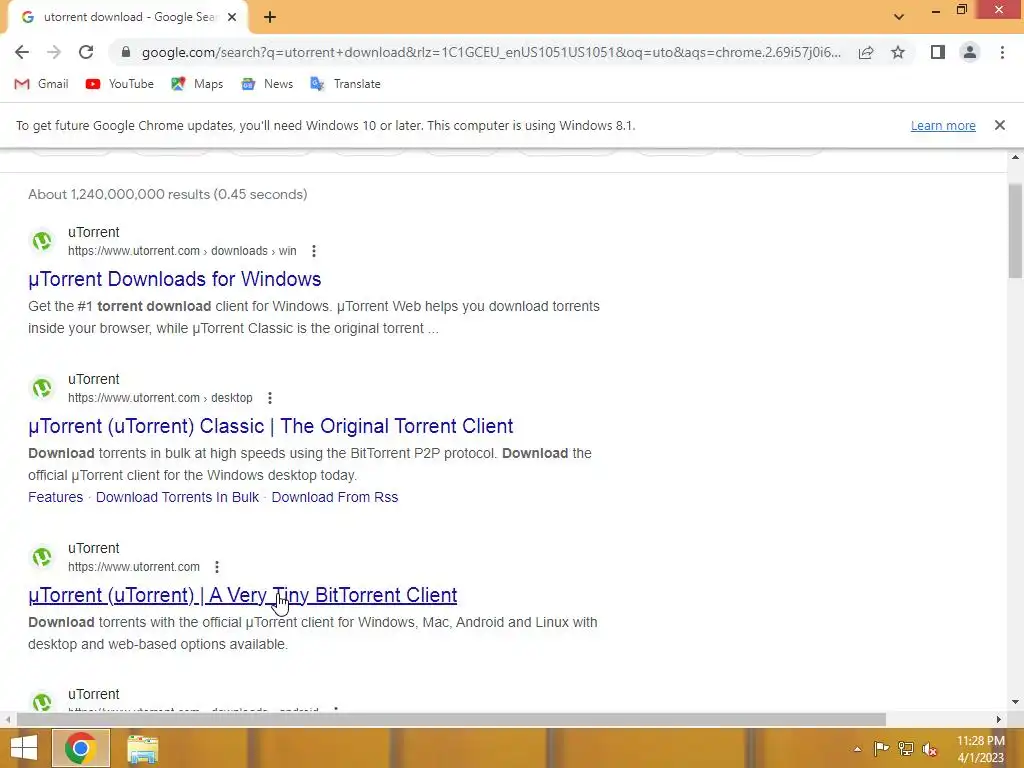The height and width of the screenshot is (768, 1024).
Task: Bookmark this page with the star icon
Action: pyautogui.click(x=898, y=52)
